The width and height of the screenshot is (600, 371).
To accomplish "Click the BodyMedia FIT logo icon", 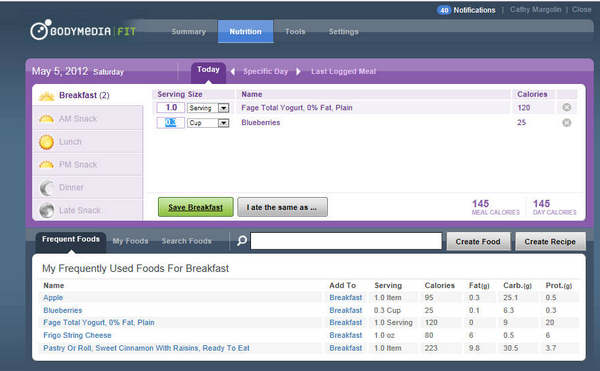I will pyautogui.click(x=40, y=29).
